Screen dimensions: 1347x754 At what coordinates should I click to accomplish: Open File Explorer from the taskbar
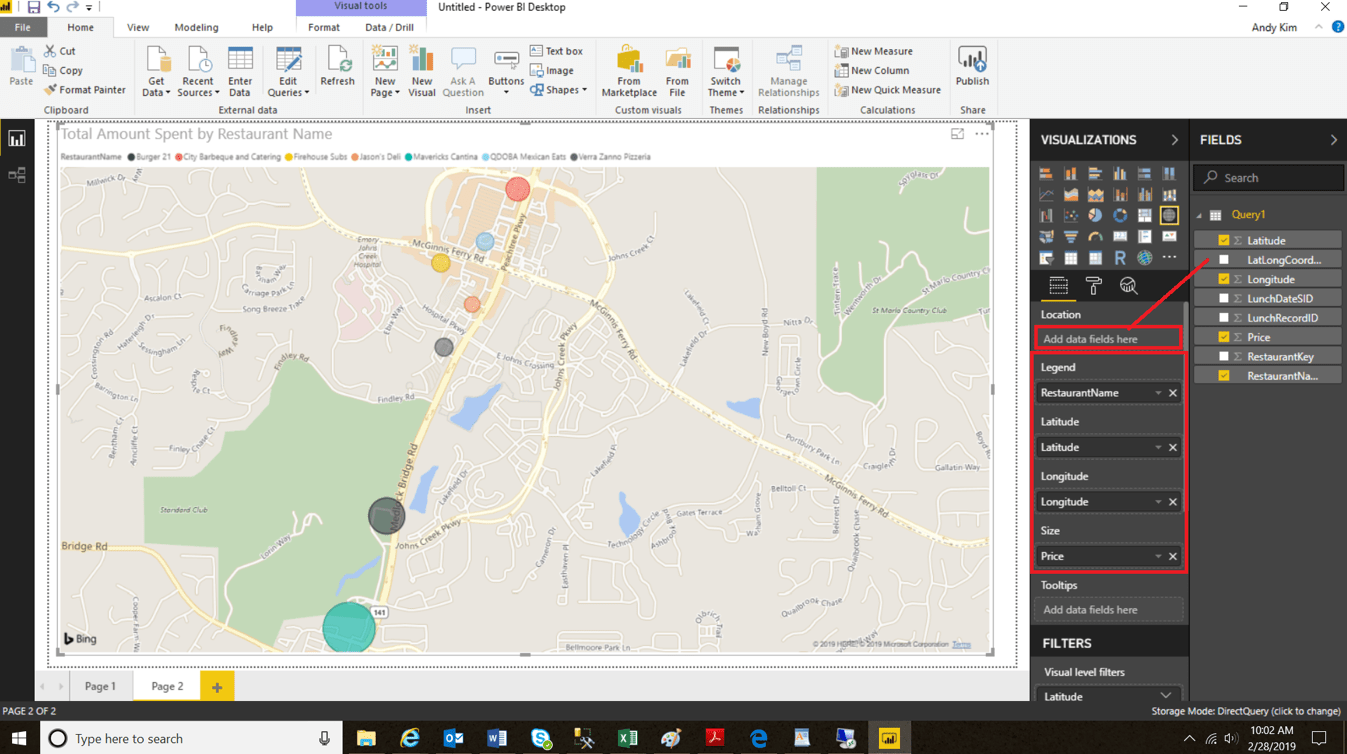366,738
